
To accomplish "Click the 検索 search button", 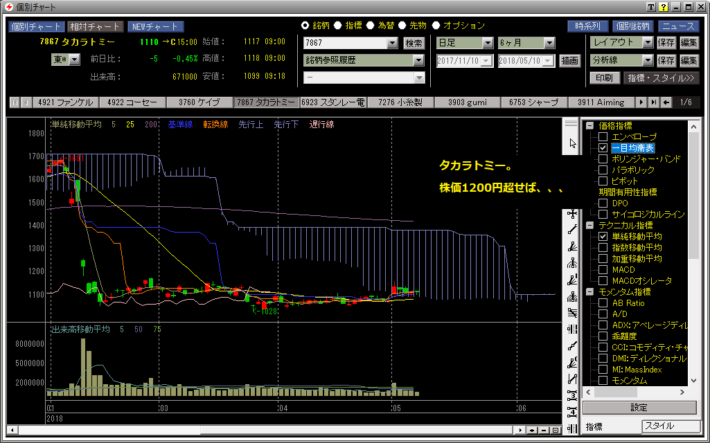I will point(413,43).
